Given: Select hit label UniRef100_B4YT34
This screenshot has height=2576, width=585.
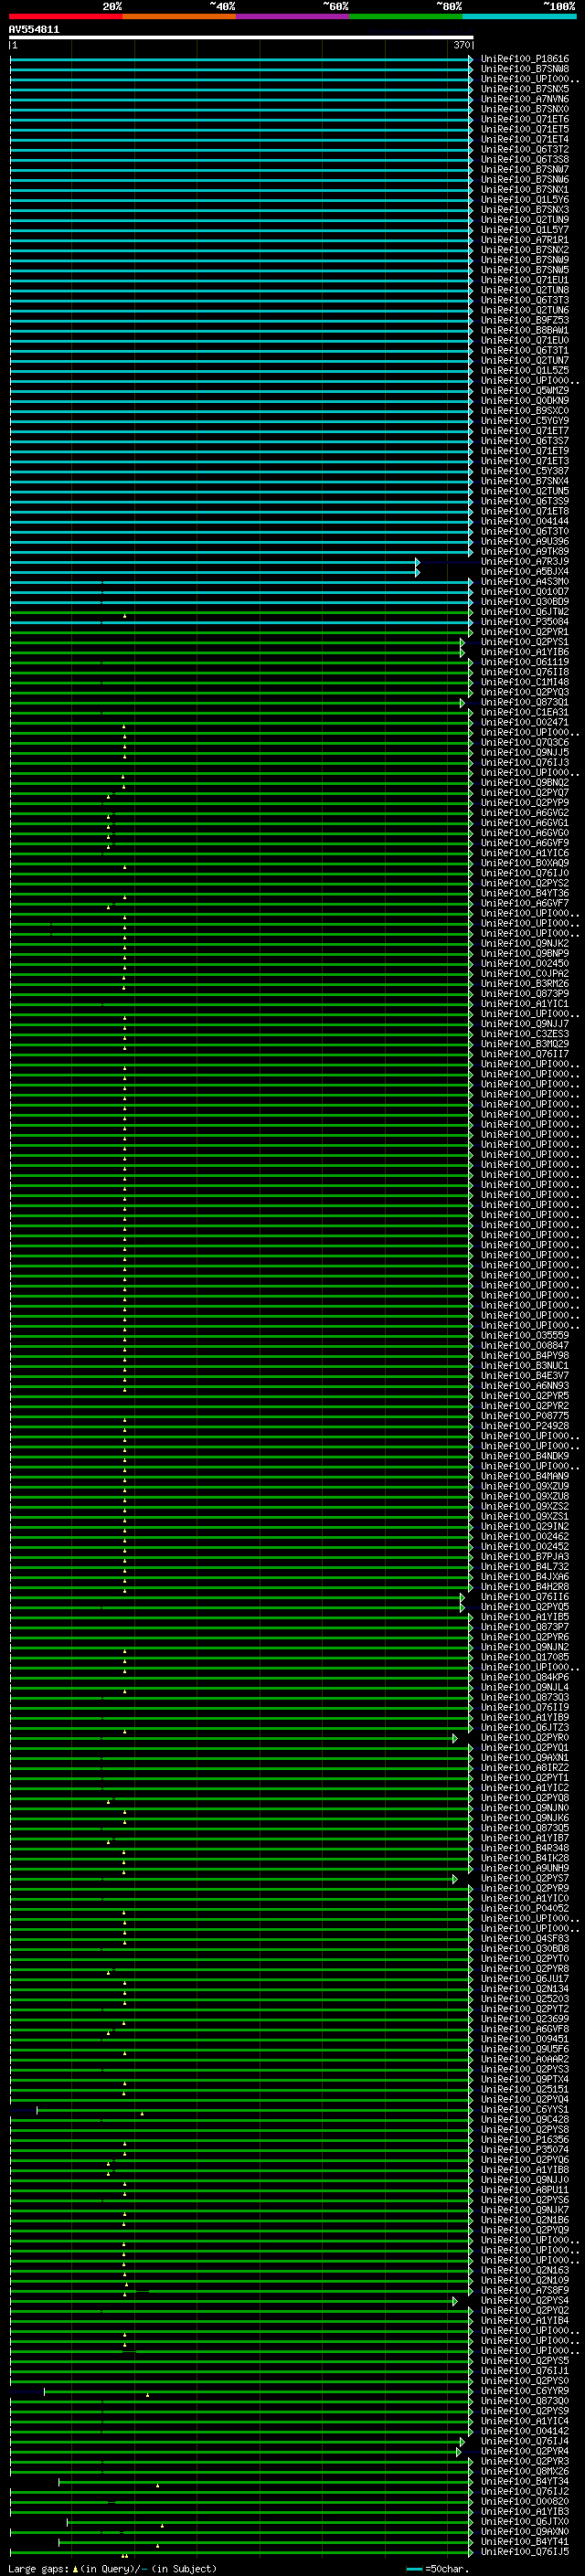Looking at the screenshot, I should [524, 2480].
